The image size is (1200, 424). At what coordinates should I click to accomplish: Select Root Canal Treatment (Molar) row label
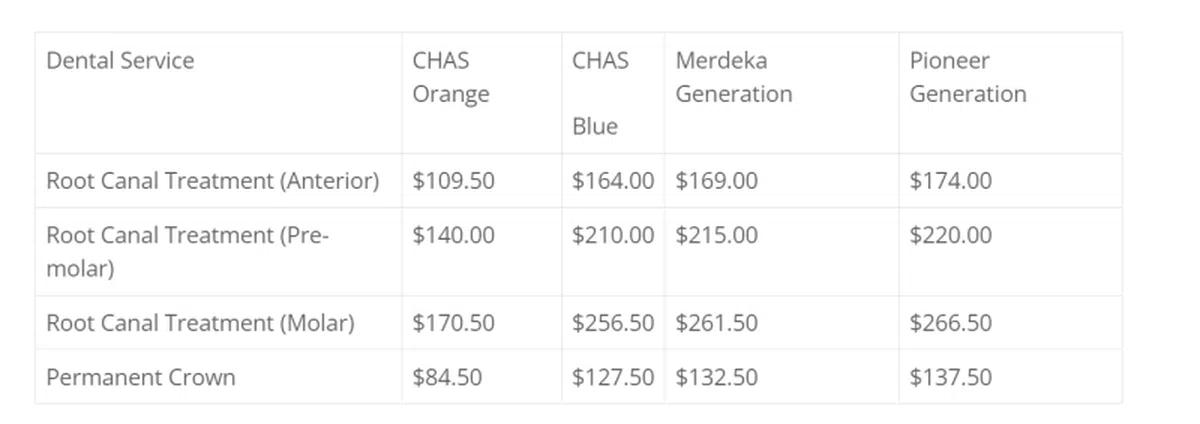(x=200, y=324)
